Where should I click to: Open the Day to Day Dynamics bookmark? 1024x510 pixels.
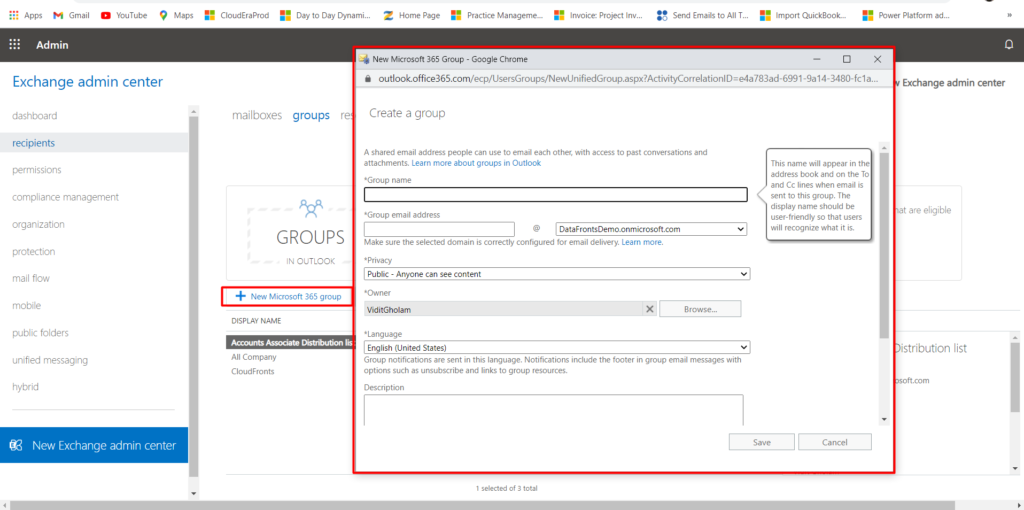[325, 15]
